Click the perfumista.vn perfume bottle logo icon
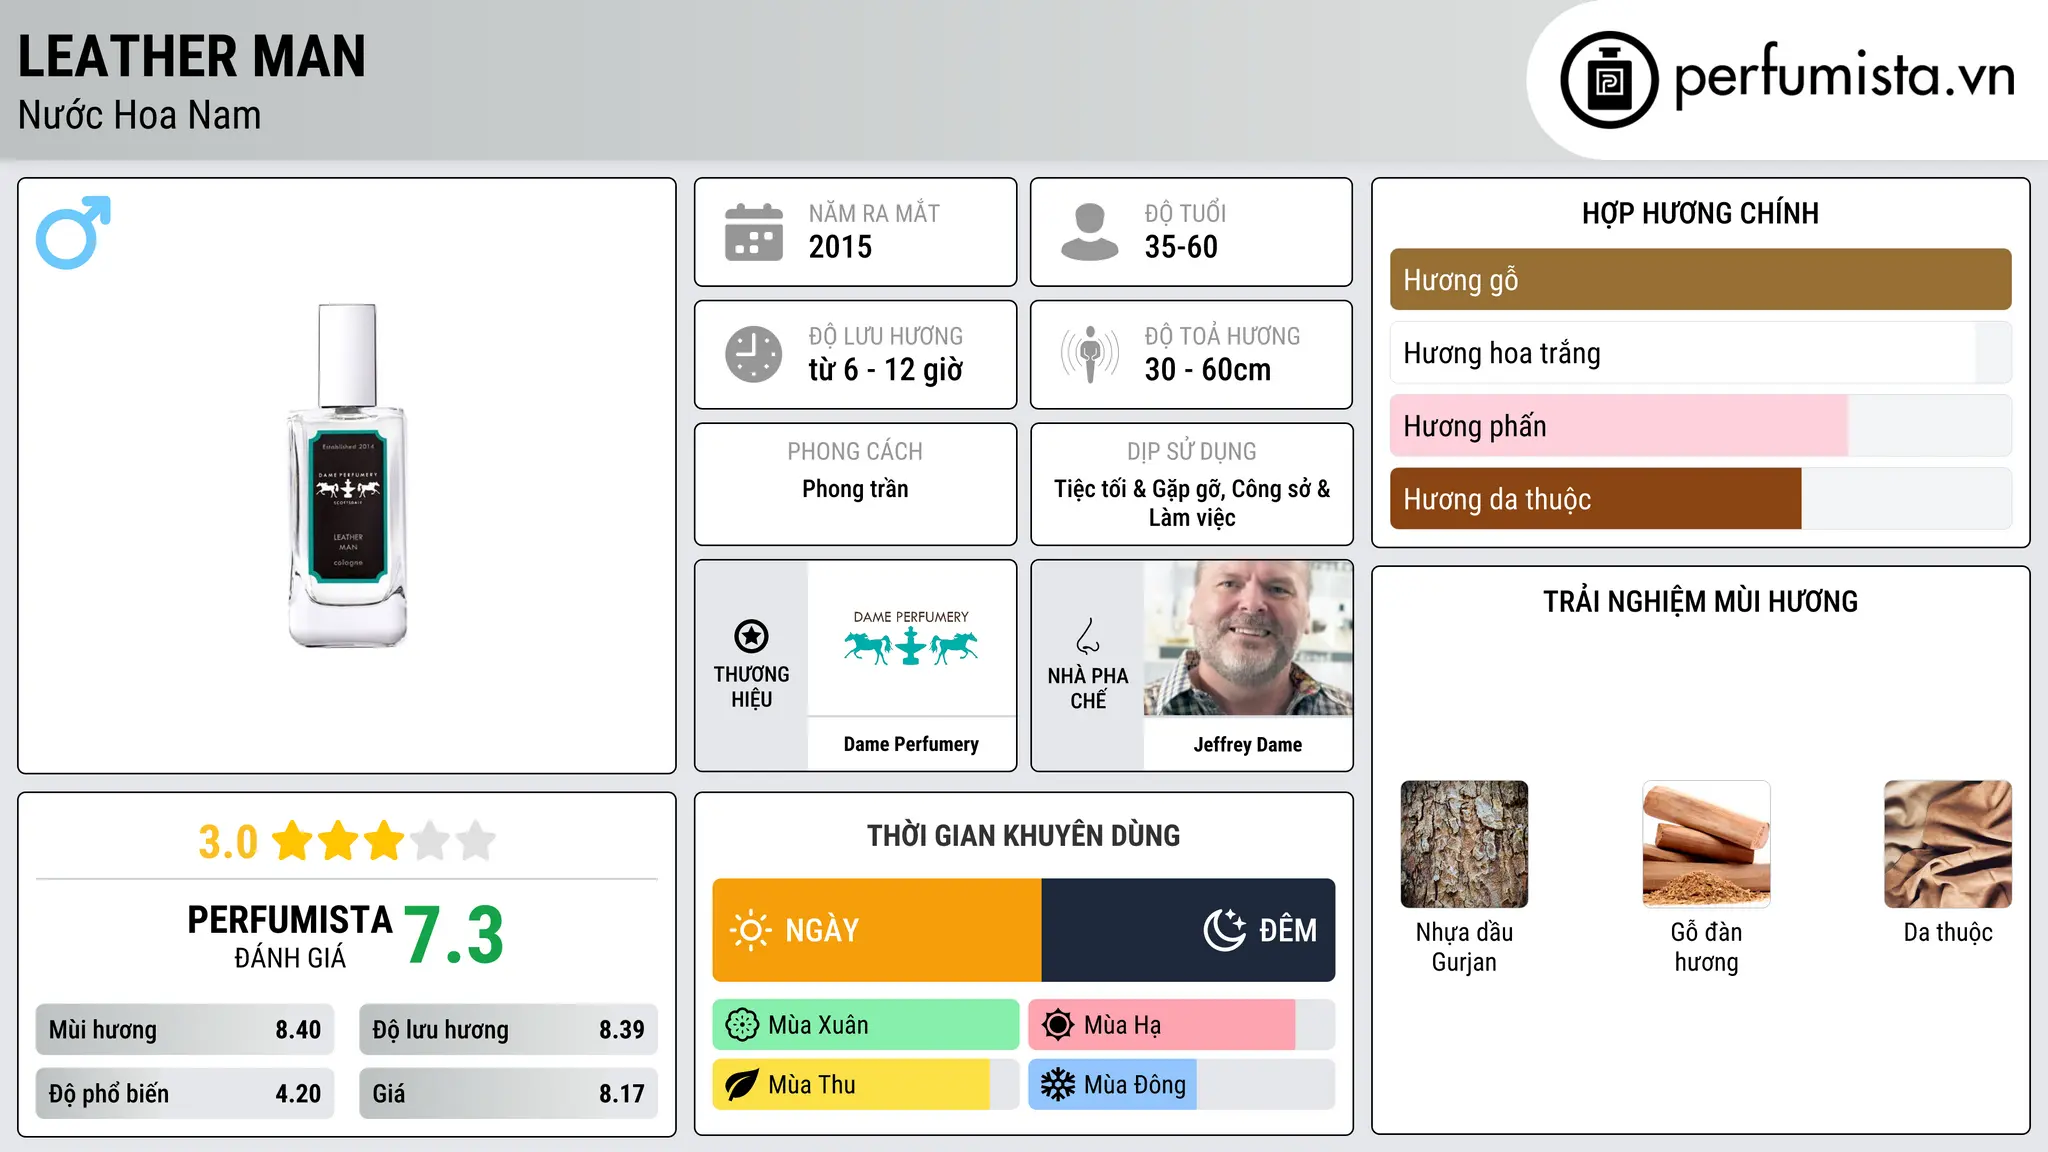The height and width of the screenshot is (1152, 2048). coord(1609,80)
